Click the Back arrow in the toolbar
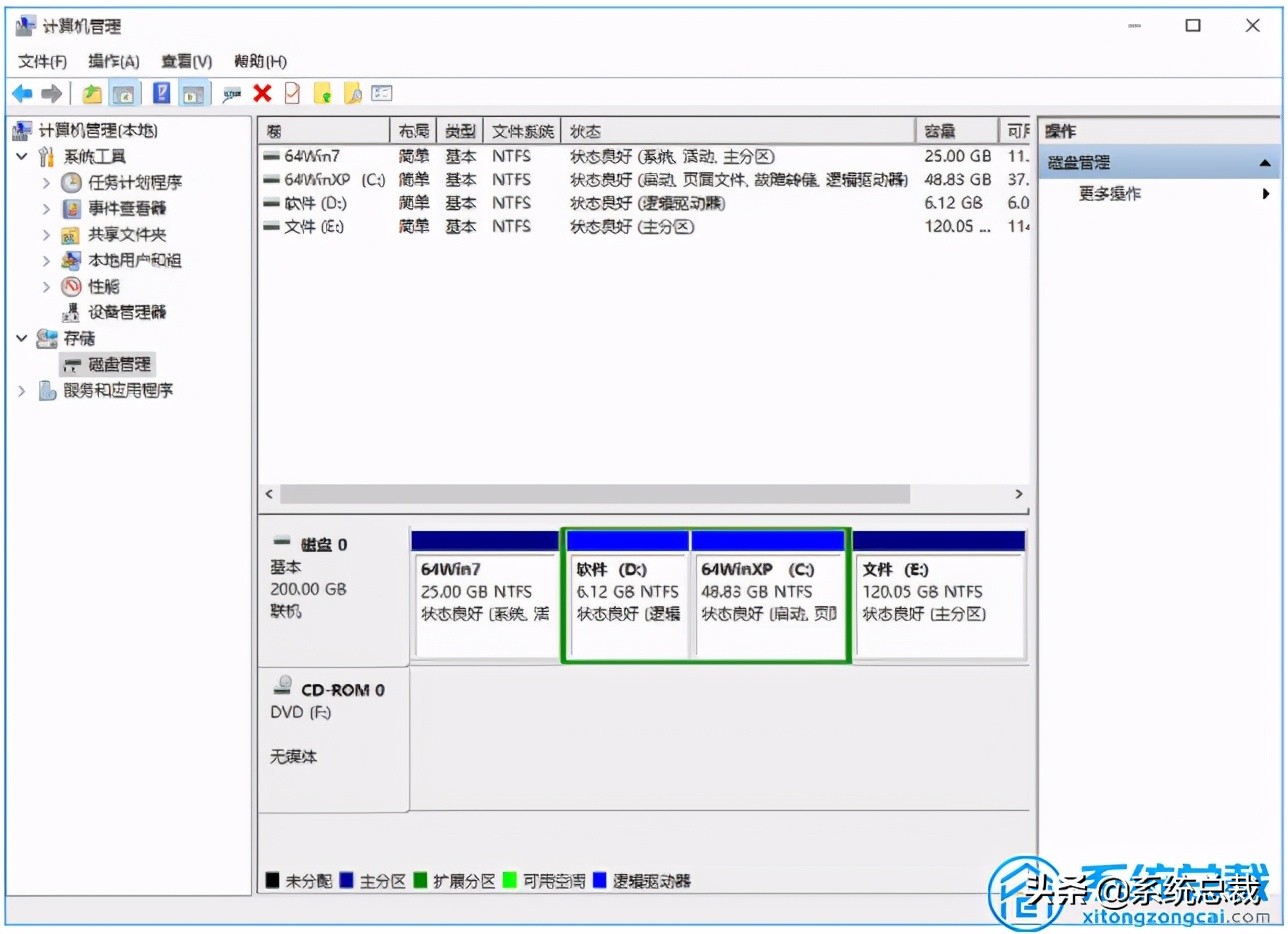Screen dimensions: 1288x934 [21, 93]
